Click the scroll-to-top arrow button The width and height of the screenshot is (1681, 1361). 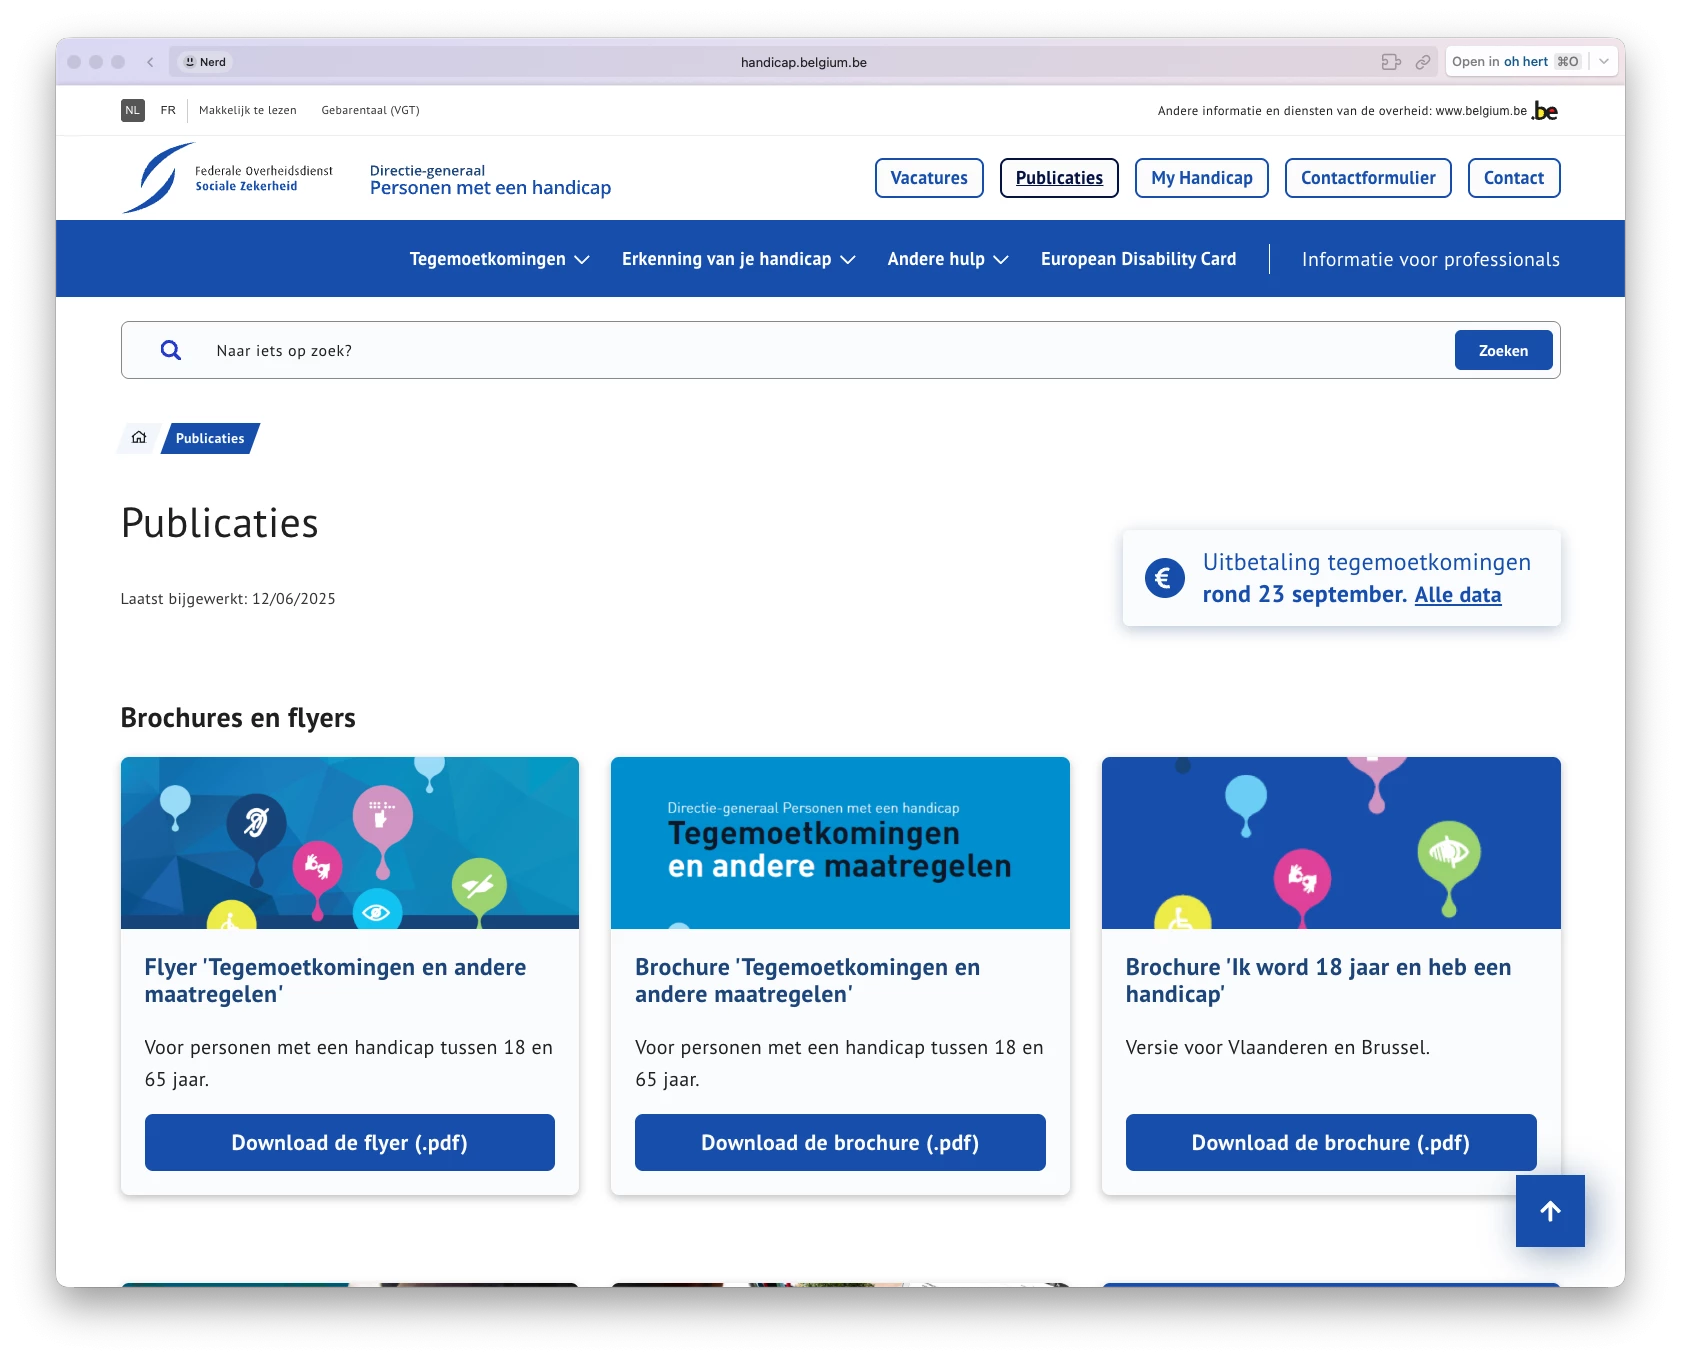[x=1549, y=1211]
